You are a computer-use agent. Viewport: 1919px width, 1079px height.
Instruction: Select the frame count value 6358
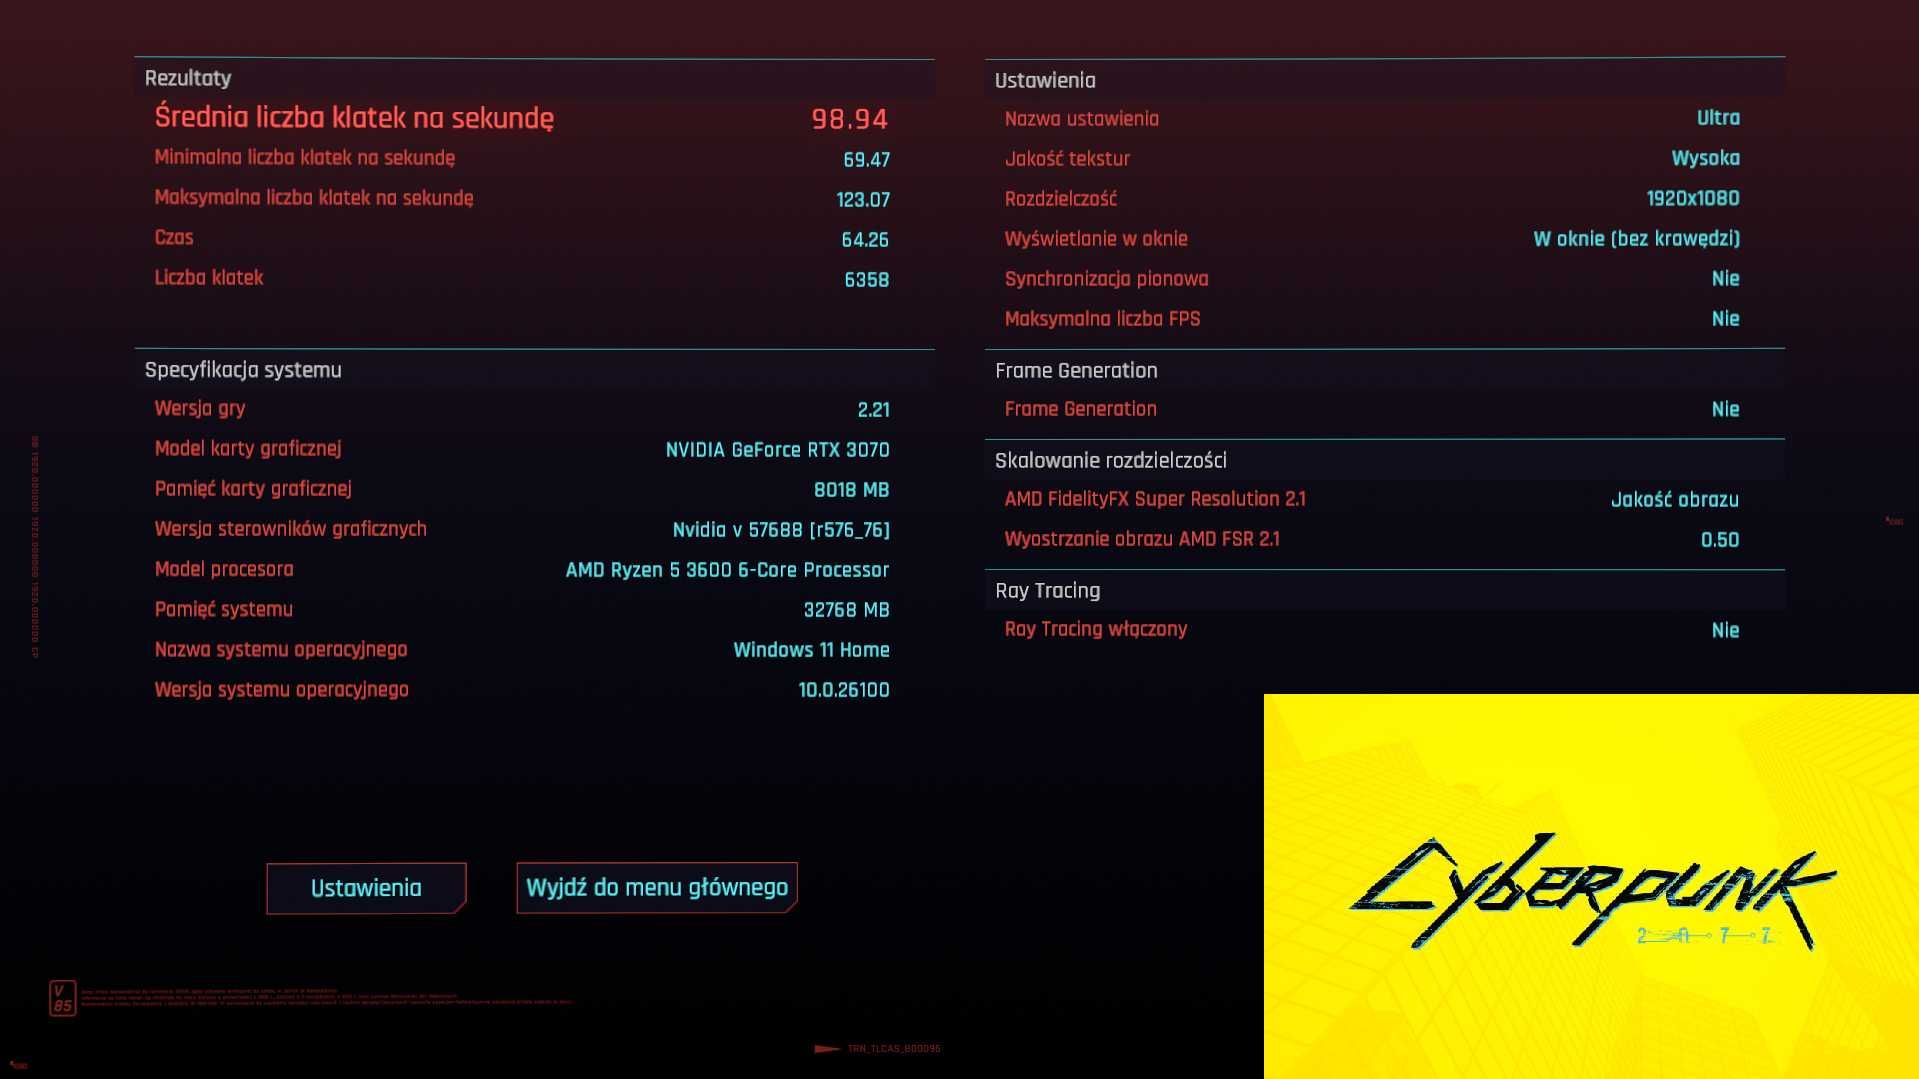pos(866,280)
